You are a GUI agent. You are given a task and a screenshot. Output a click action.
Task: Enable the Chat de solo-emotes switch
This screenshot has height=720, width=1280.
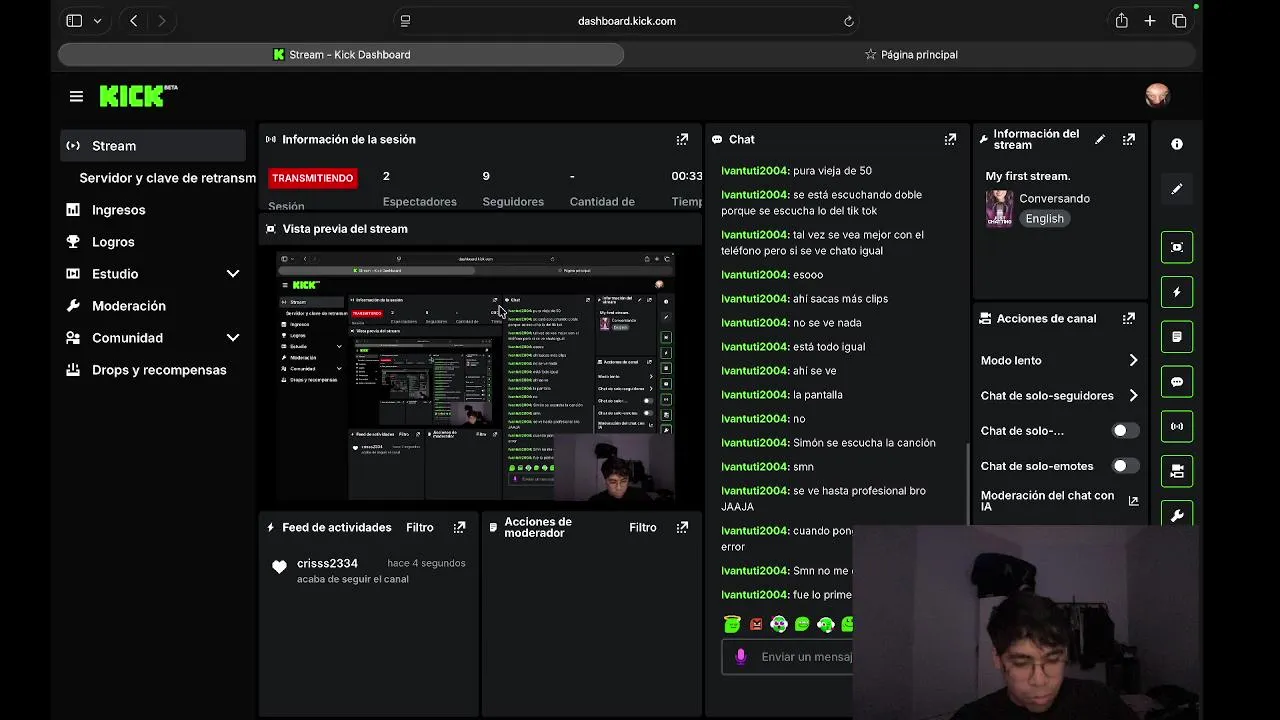(x=1126, y=466)
